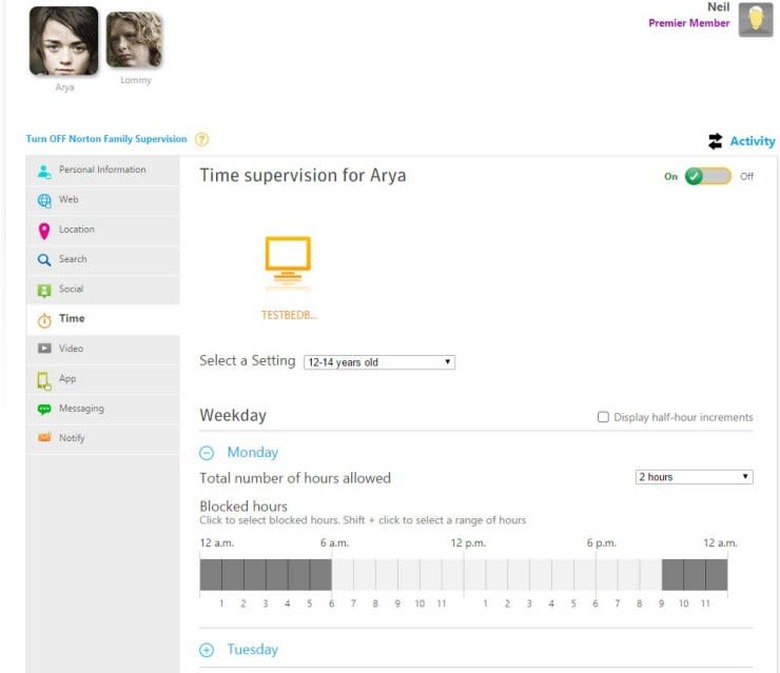Click the Location pin icon

[44, 230]
